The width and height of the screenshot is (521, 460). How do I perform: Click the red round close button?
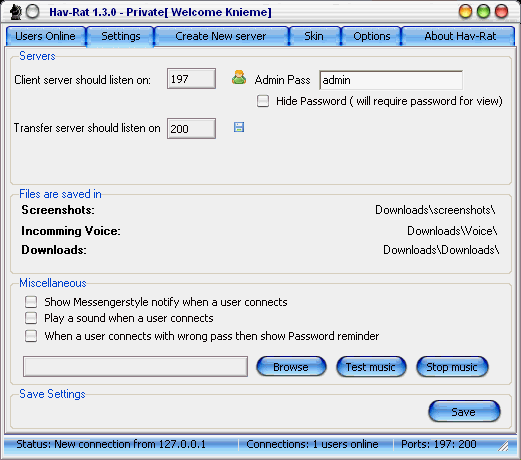click(x=501, y=11)
